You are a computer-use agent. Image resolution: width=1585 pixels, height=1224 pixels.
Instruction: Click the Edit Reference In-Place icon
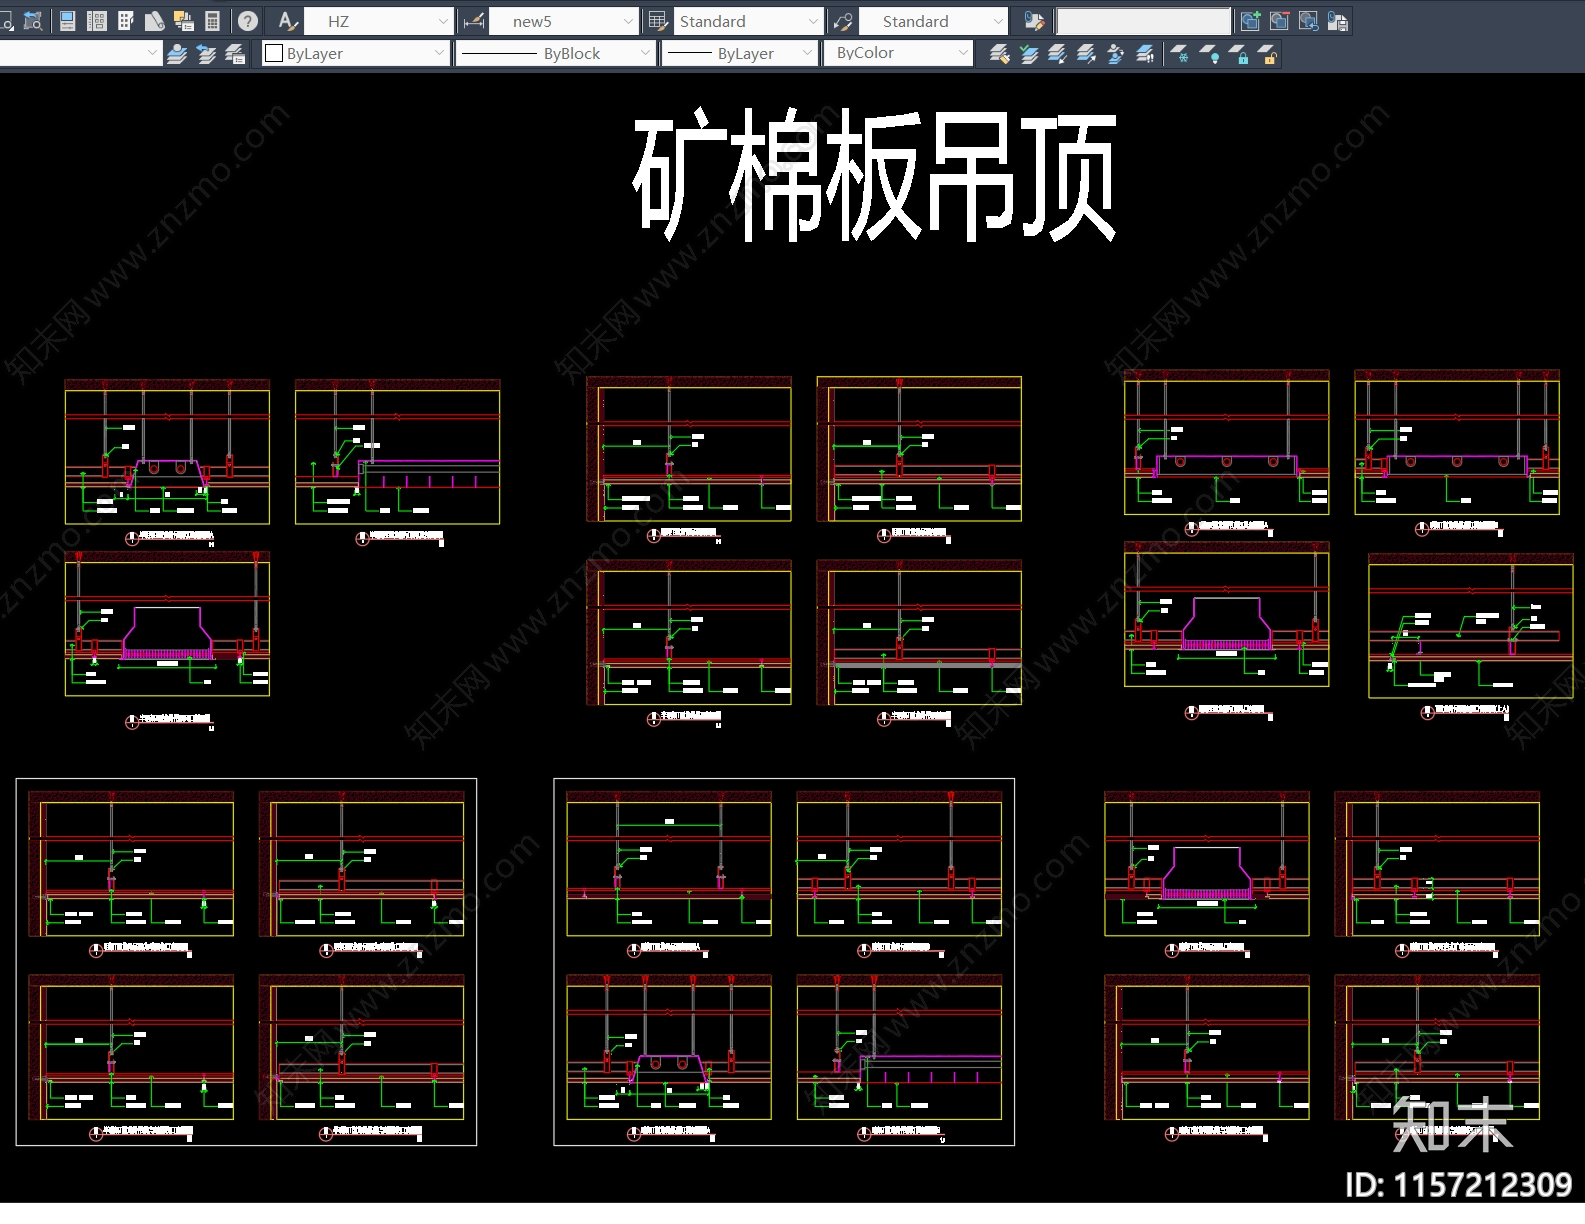click(x=1035, y=20)
